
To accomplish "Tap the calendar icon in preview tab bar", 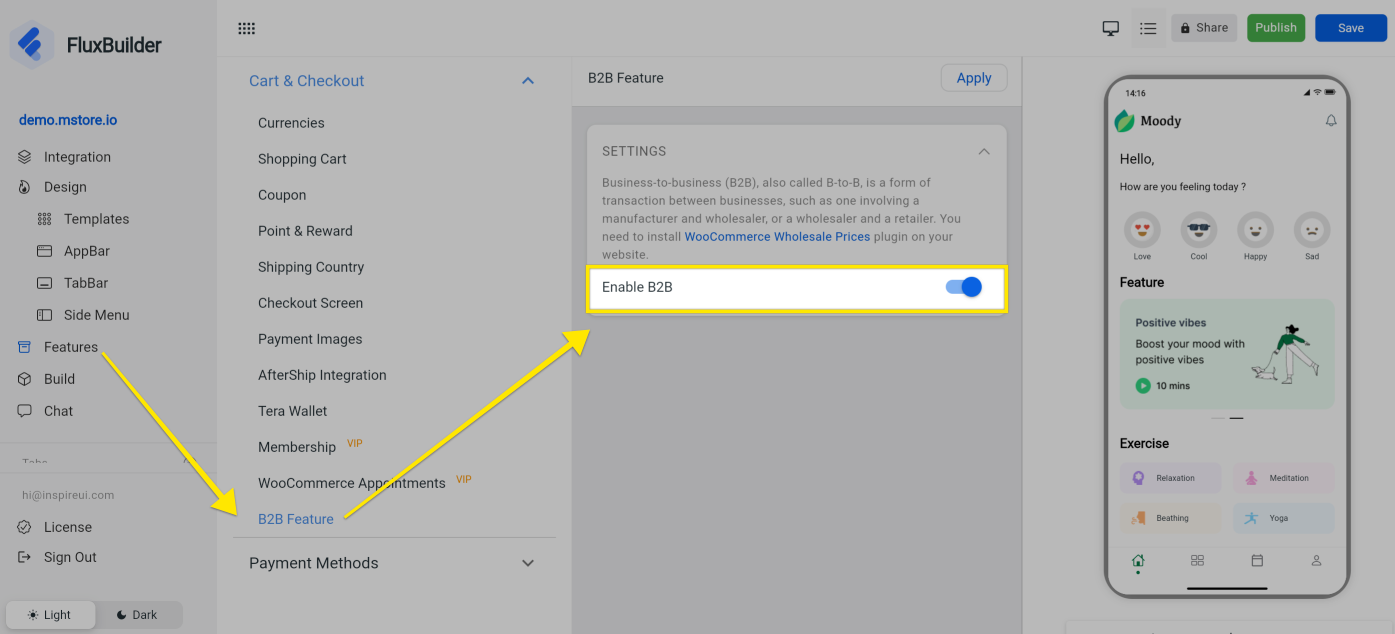I will (x=1257, y=560).
